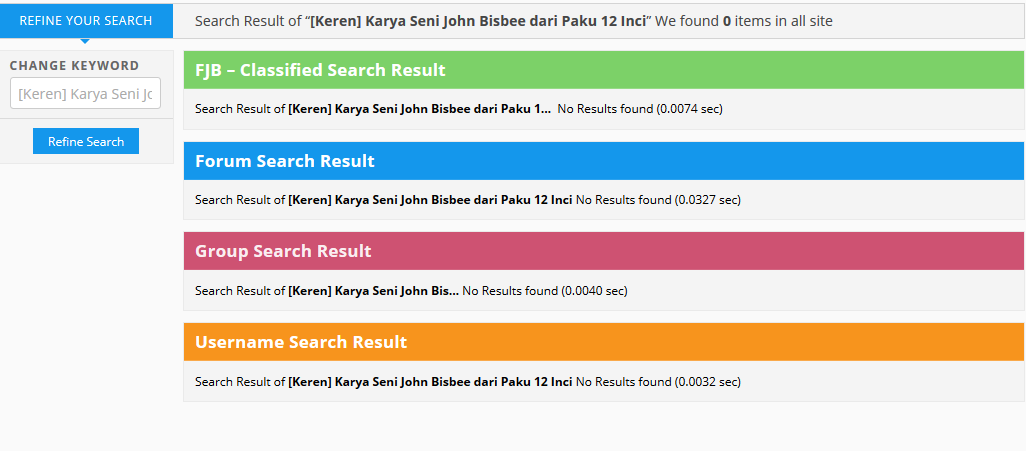Screen dimensions: 1026x451
Task: Open the green FJB – Classified Search Result header
Action: tap(603, 70)
